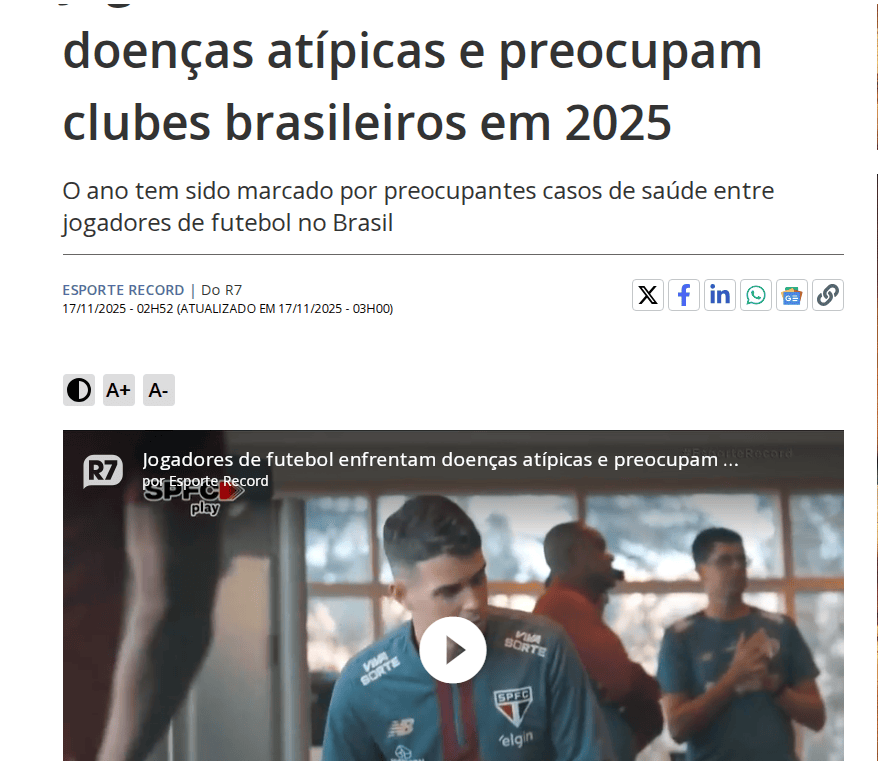Increase font size with A+
The width and height of the screenshot is (878, 761).
[x=119, y=390]
